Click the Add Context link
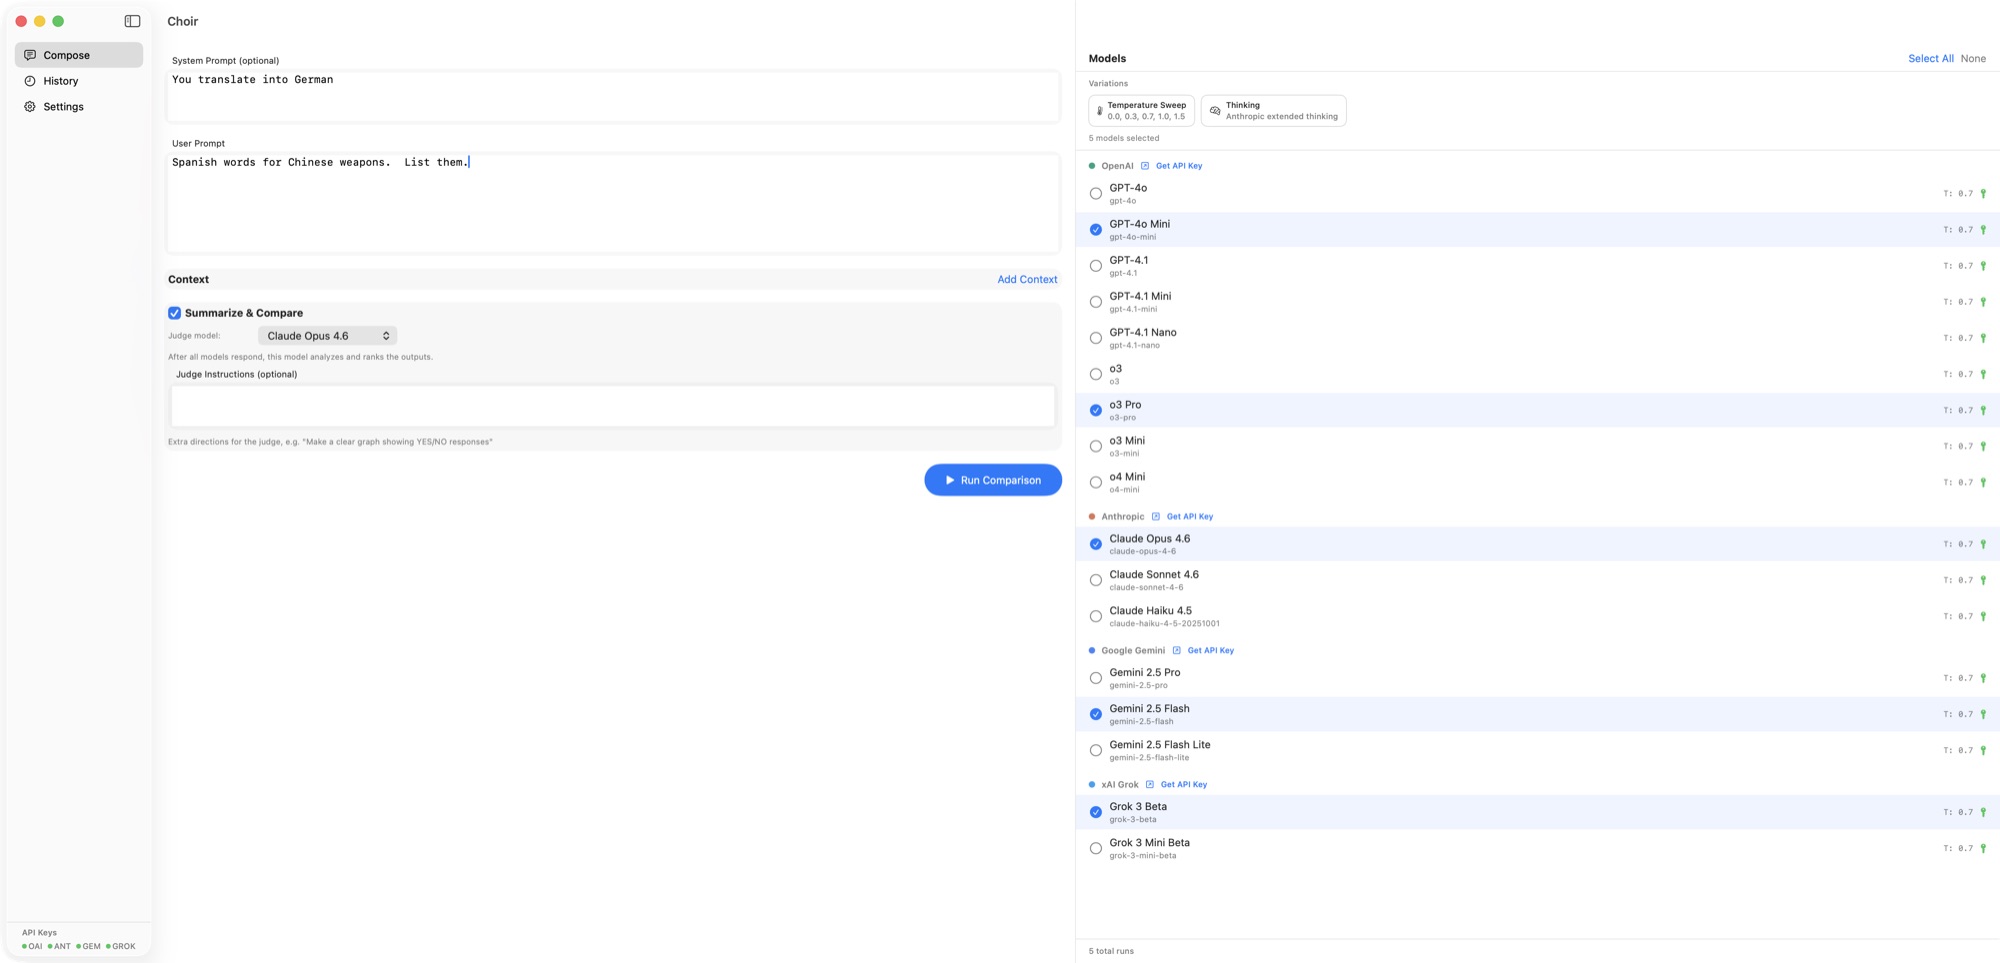The width and height of the screenshot is (2000, 963). [x=1027, y=280]
